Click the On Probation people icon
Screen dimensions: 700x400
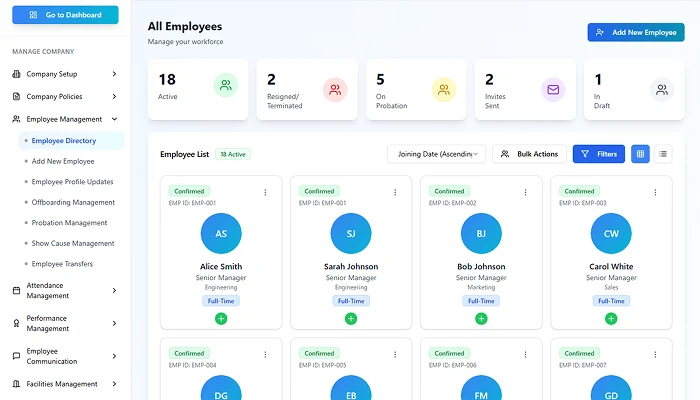444,90
